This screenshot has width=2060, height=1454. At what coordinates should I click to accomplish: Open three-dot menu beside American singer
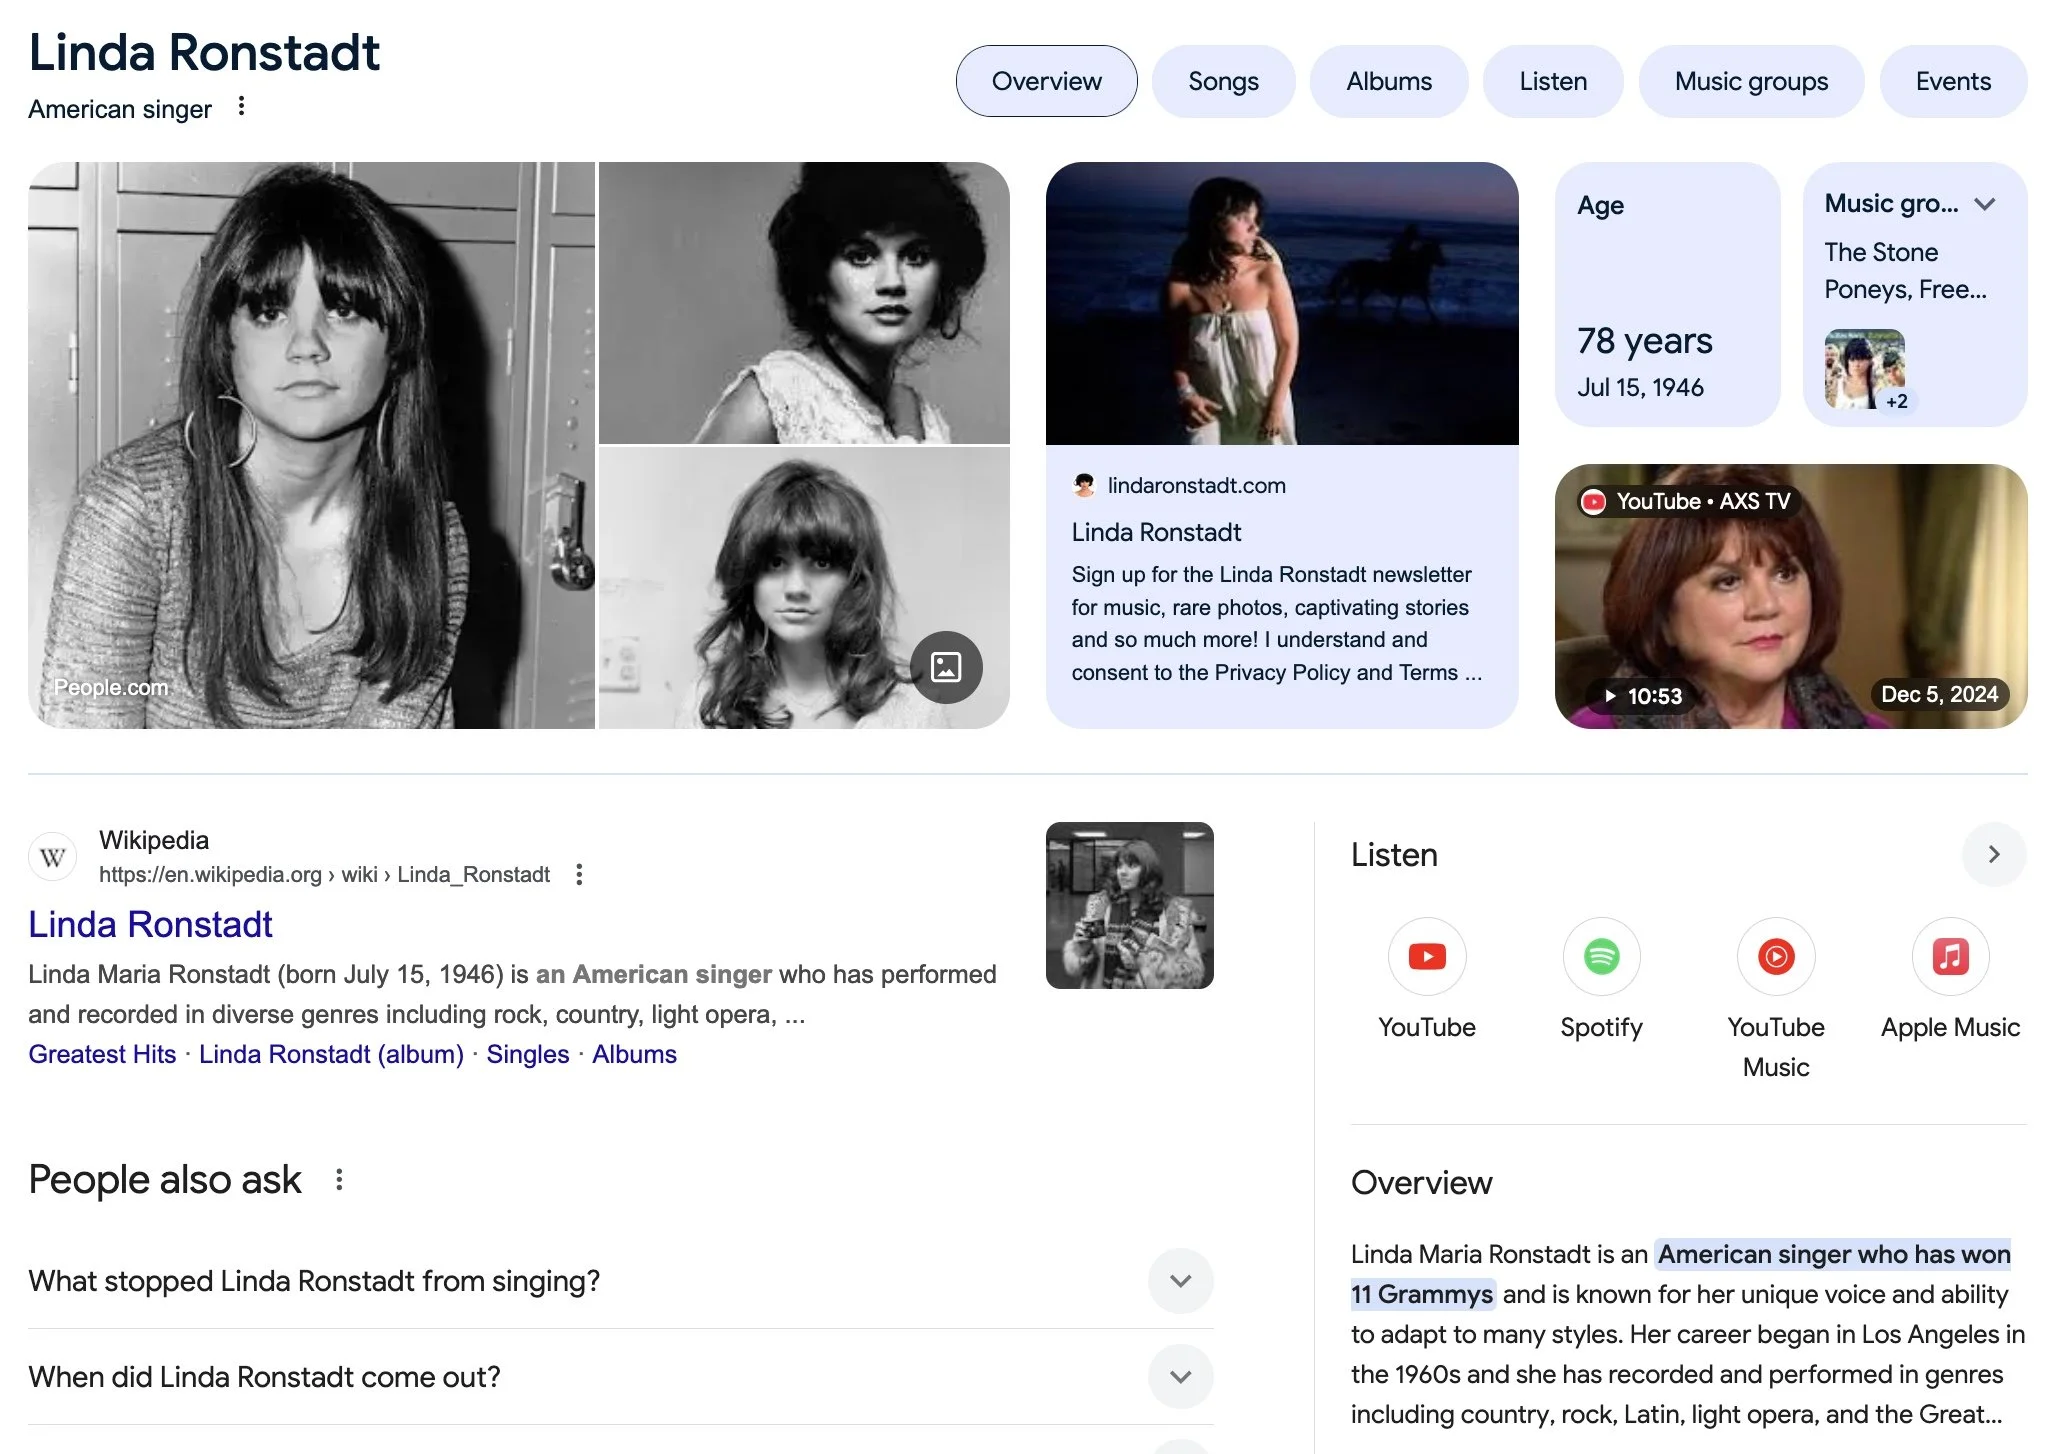tap(241, 107)
